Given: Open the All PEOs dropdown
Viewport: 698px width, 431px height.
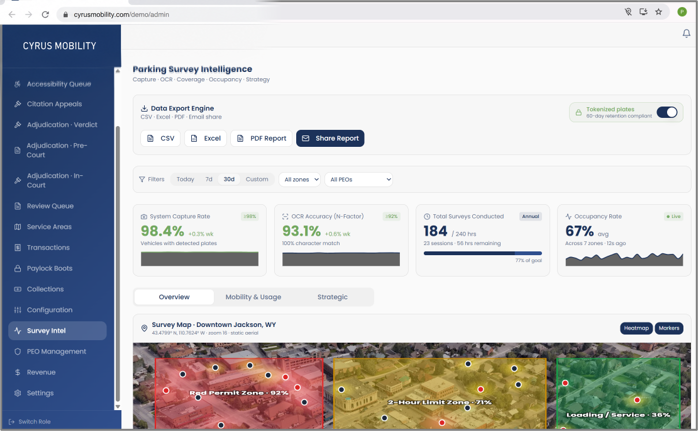Looking at the screenshot, I should (359, 179).
